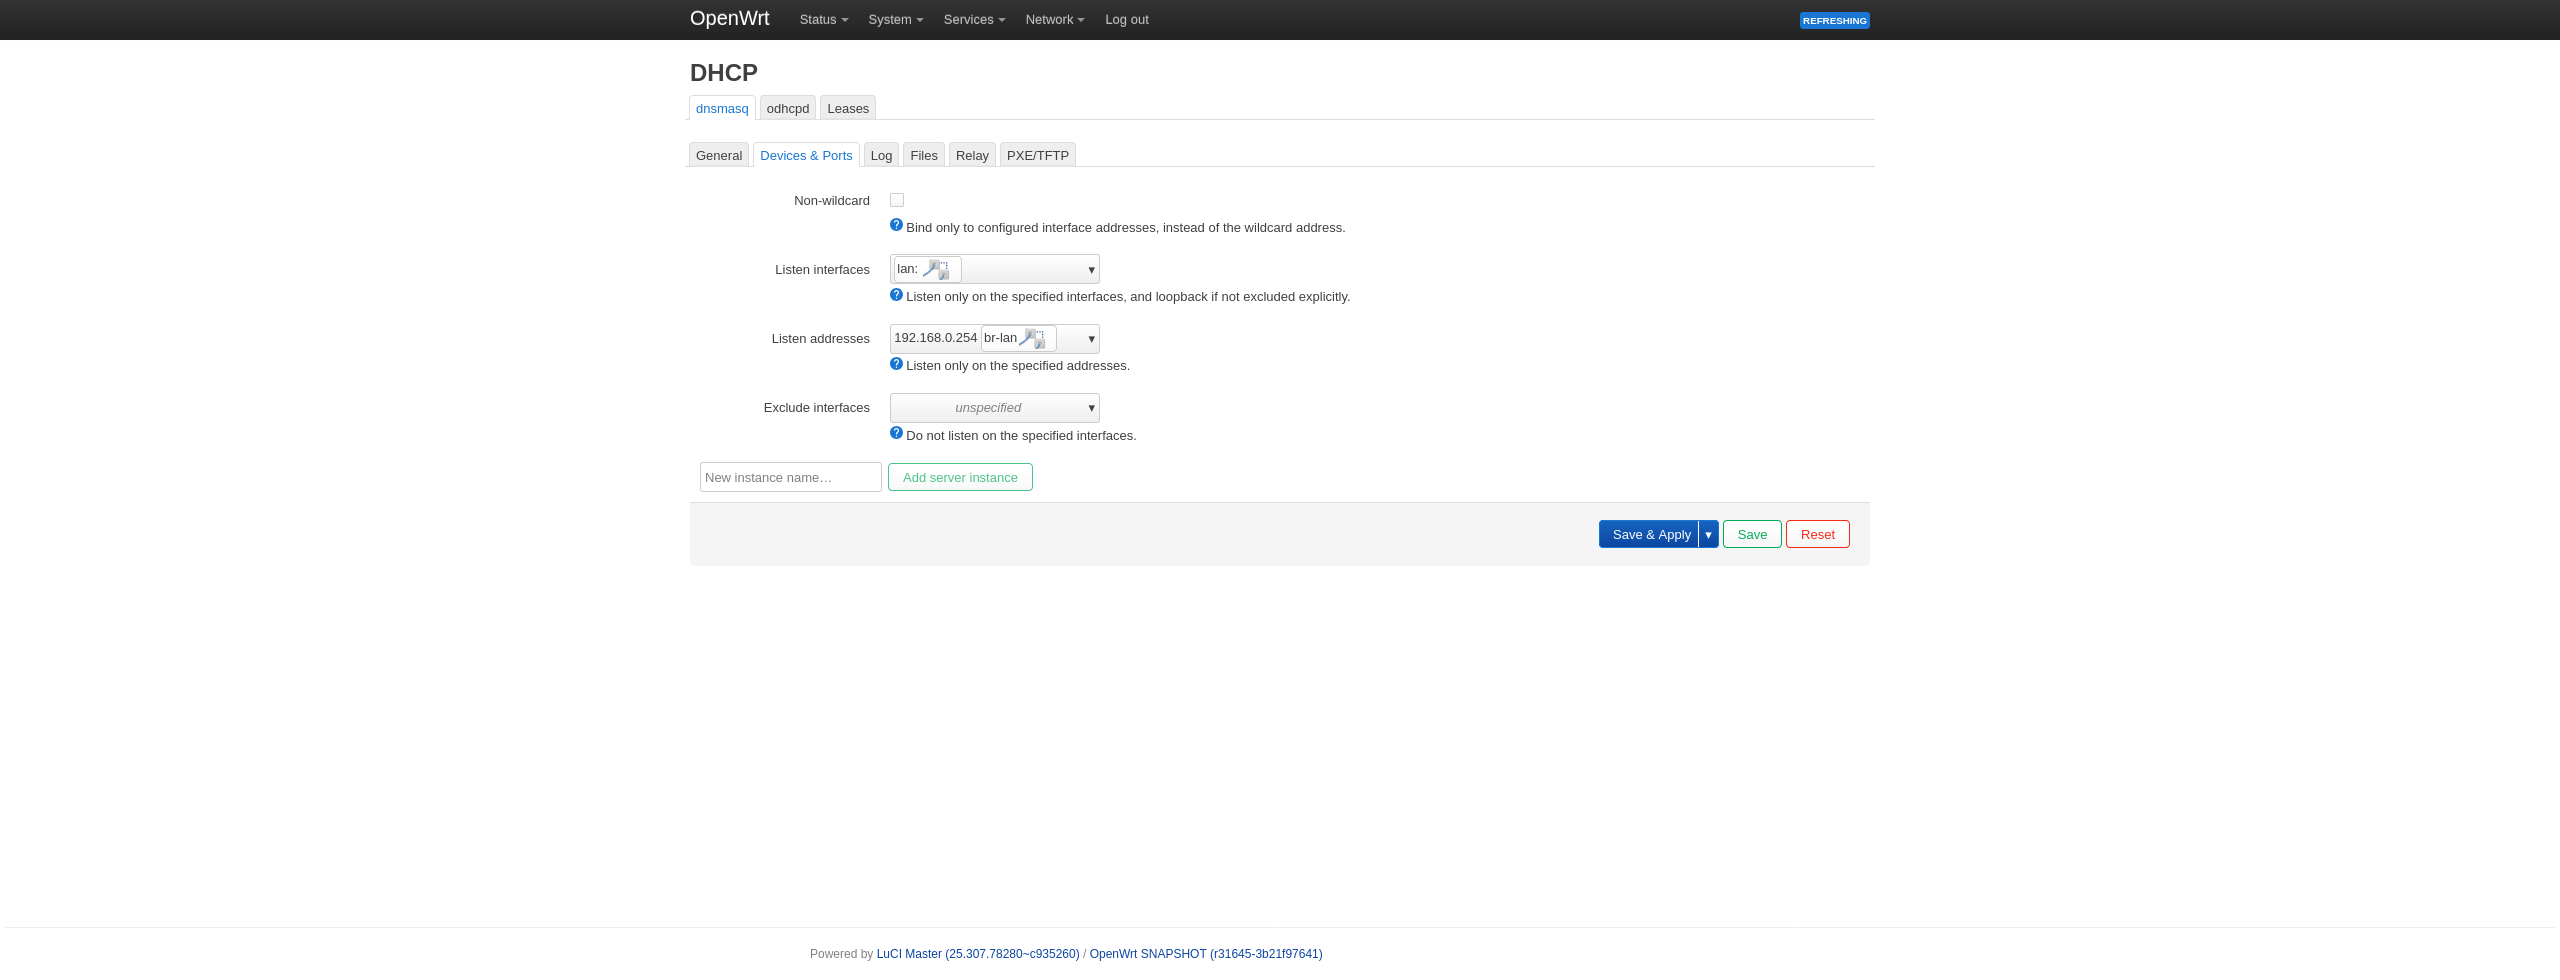This screenshot has width=2560, height=980.
Task: Open the Log tab
Action: pos(881,155)
